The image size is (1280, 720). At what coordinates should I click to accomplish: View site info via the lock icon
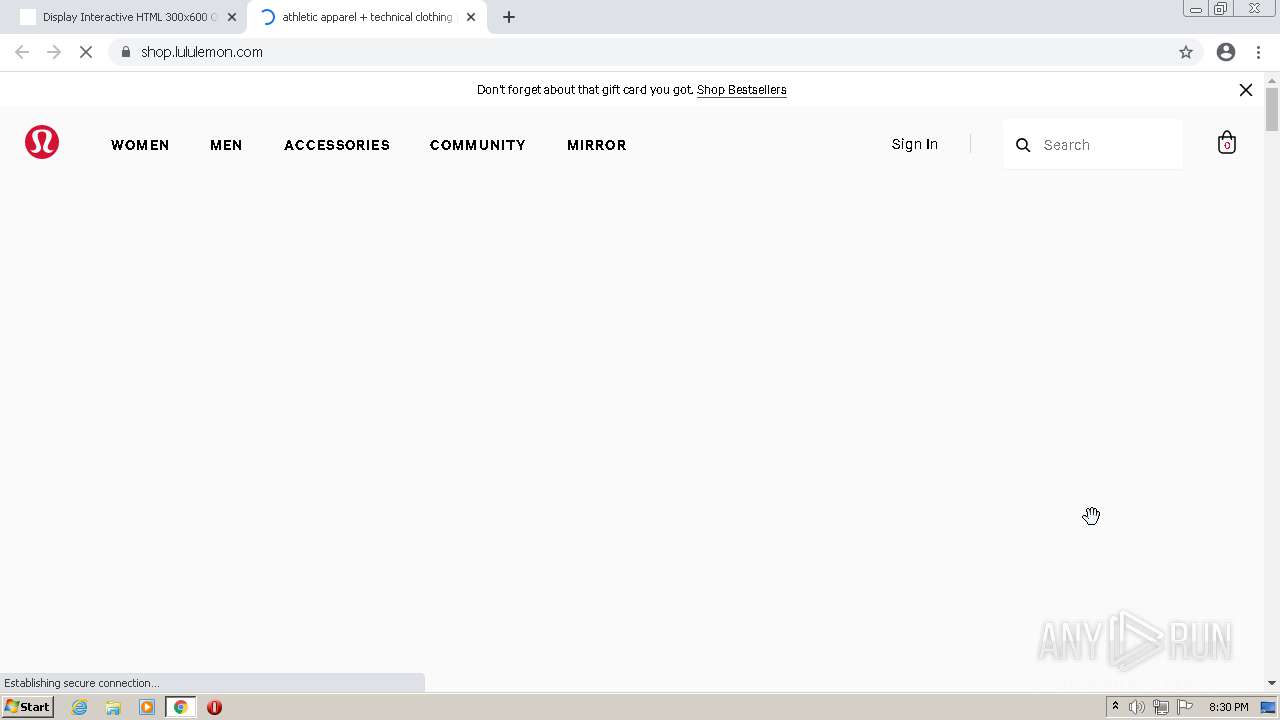click(126, 52)
